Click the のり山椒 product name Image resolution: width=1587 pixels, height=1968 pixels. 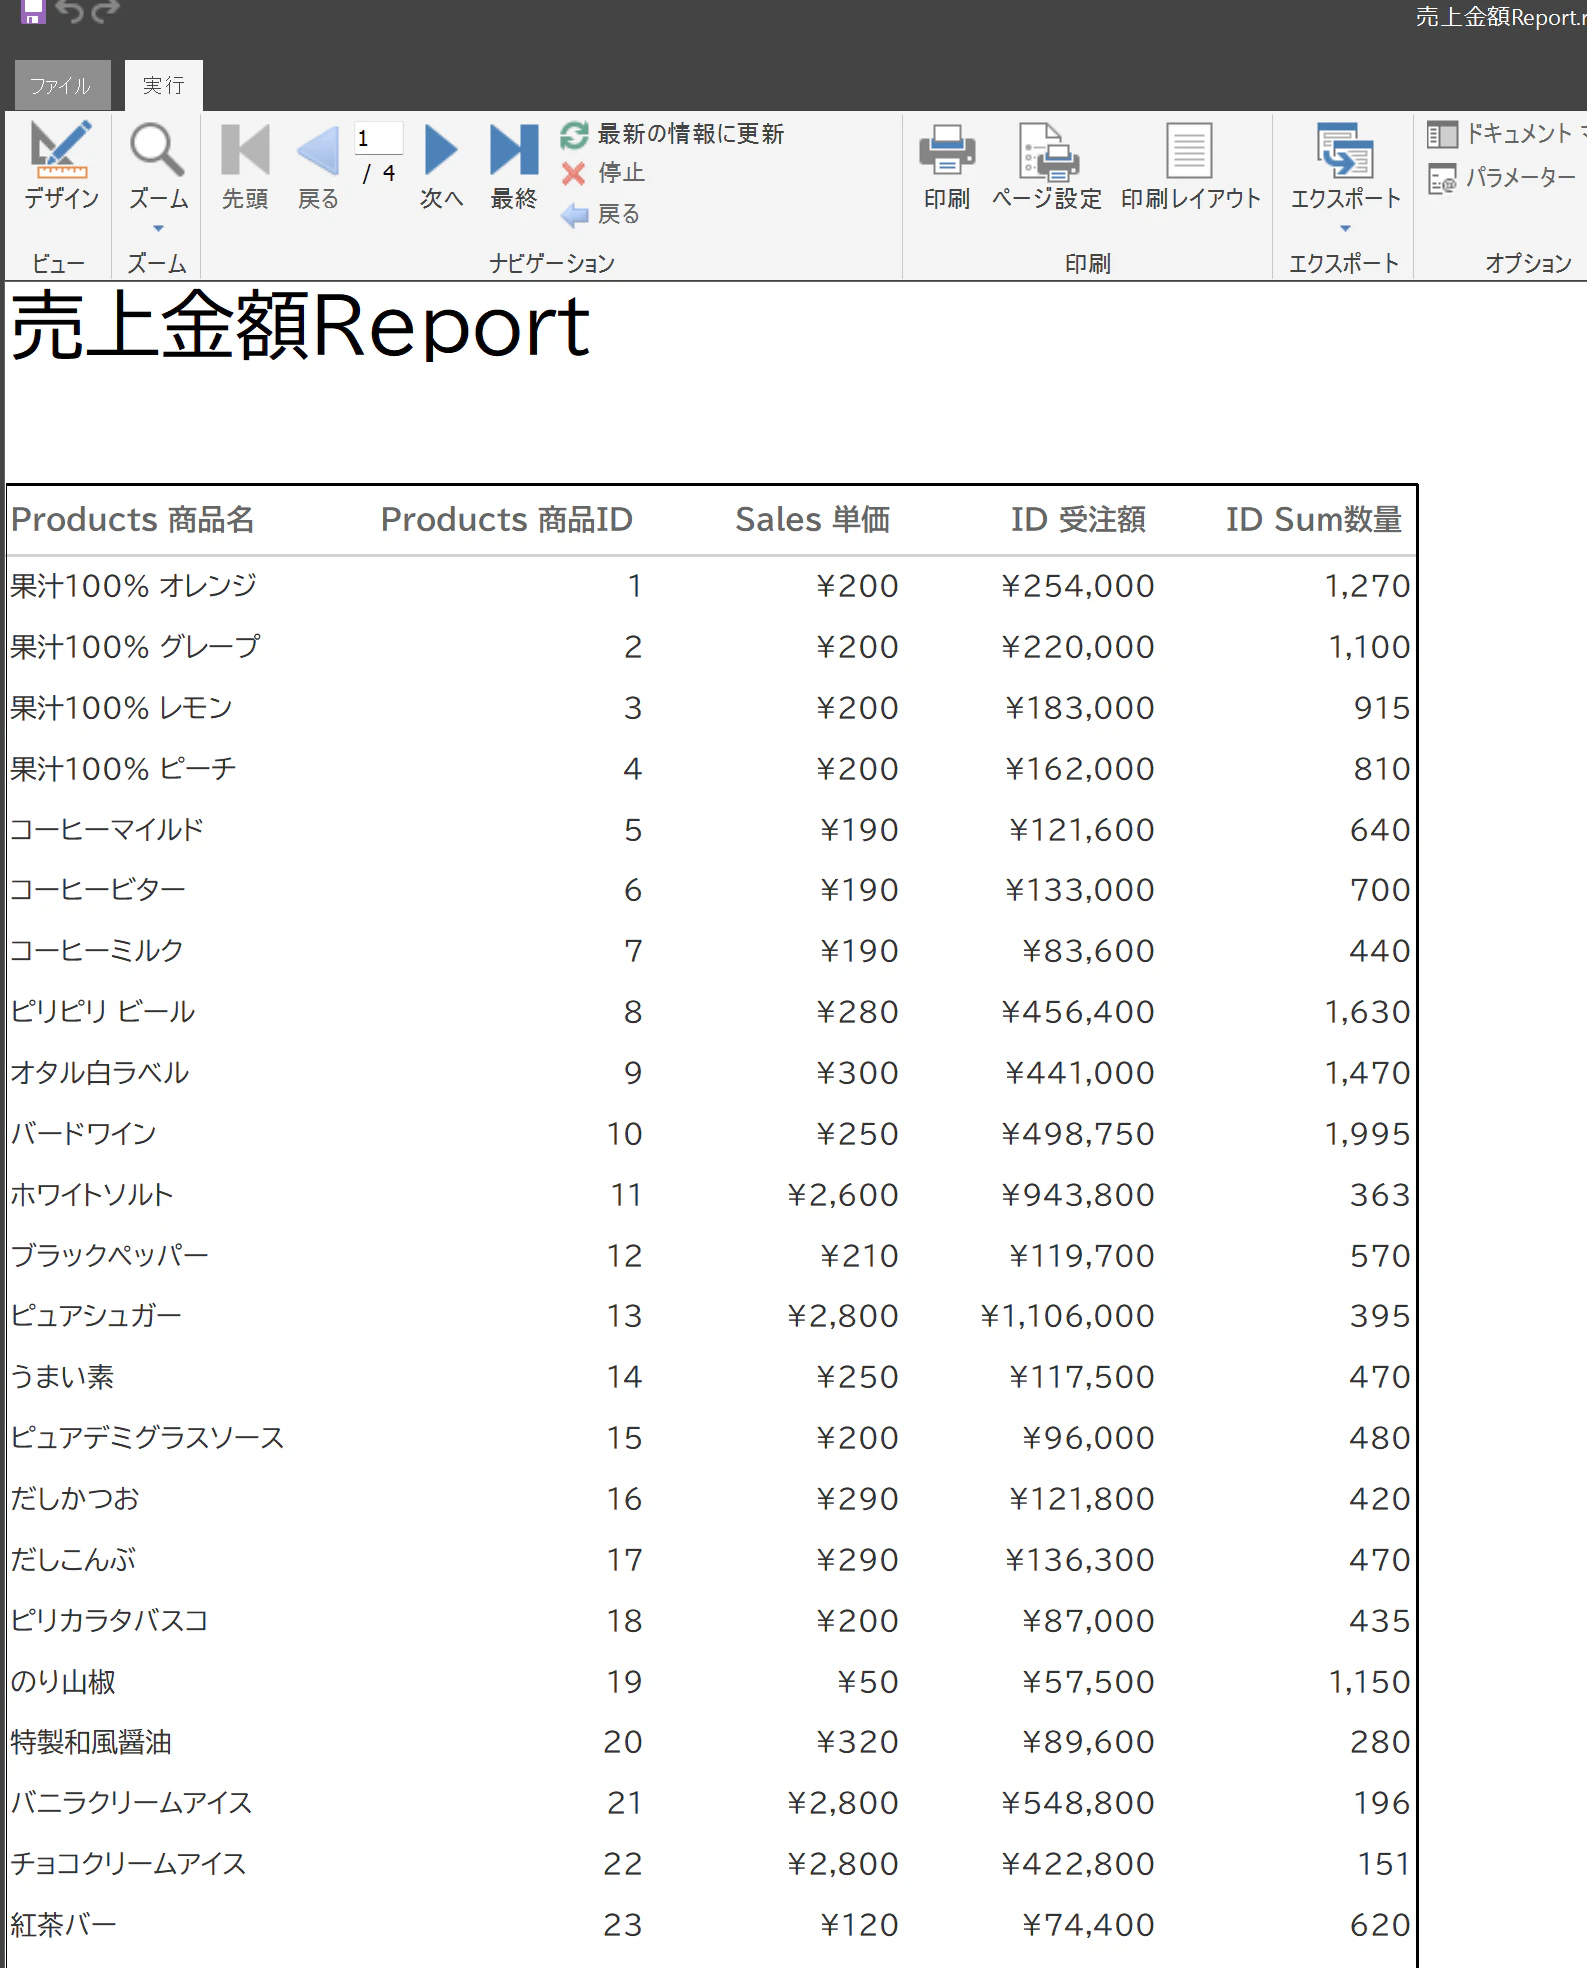click(x=63, y=1682)
